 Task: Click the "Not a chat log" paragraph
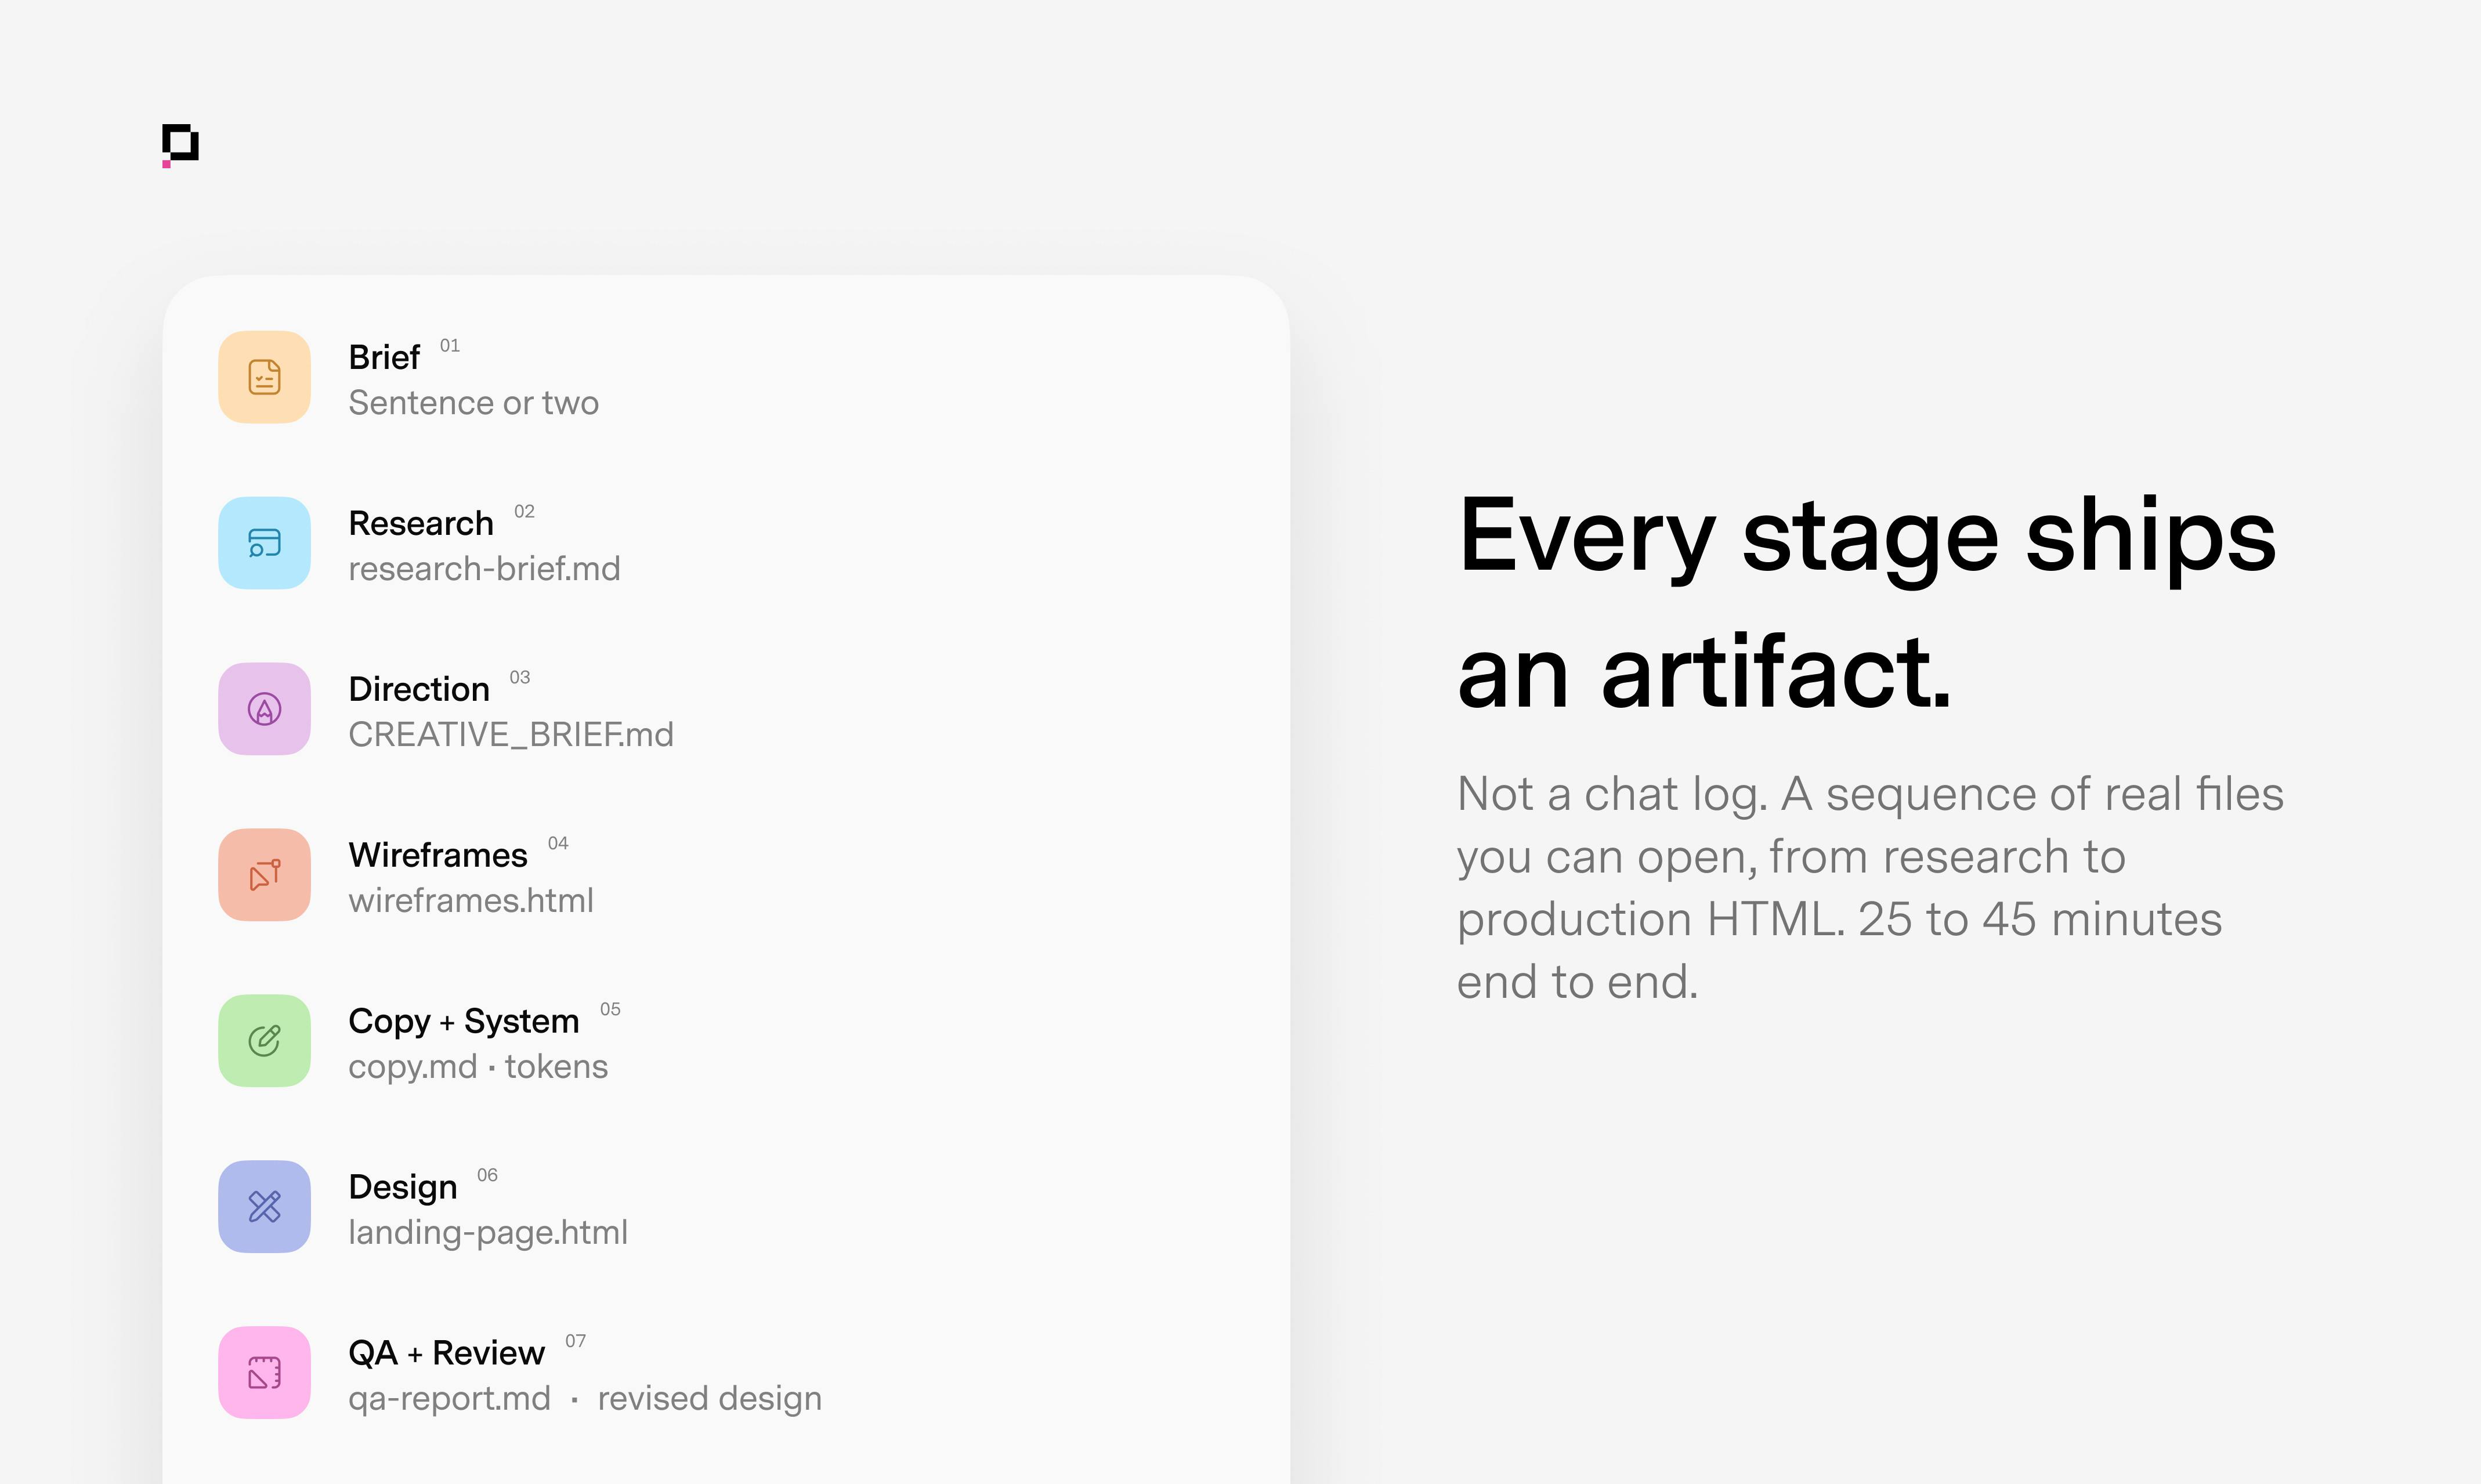click(1870, 887)
